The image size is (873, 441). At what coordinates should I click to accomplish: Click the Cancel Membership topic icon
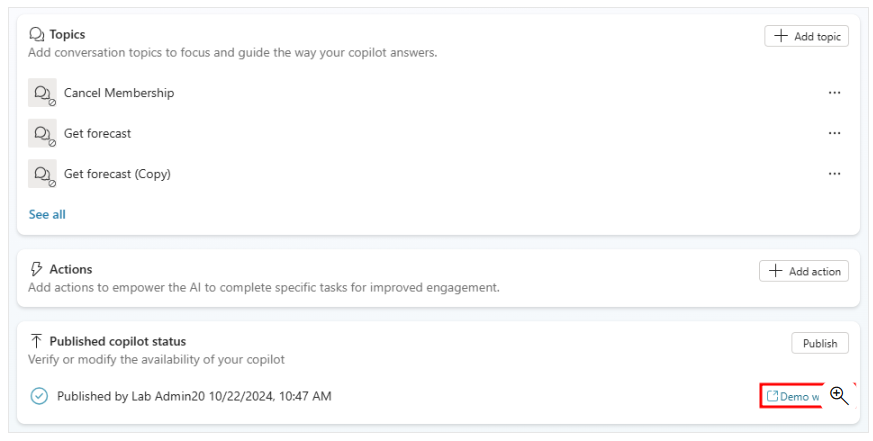[42, 93]
